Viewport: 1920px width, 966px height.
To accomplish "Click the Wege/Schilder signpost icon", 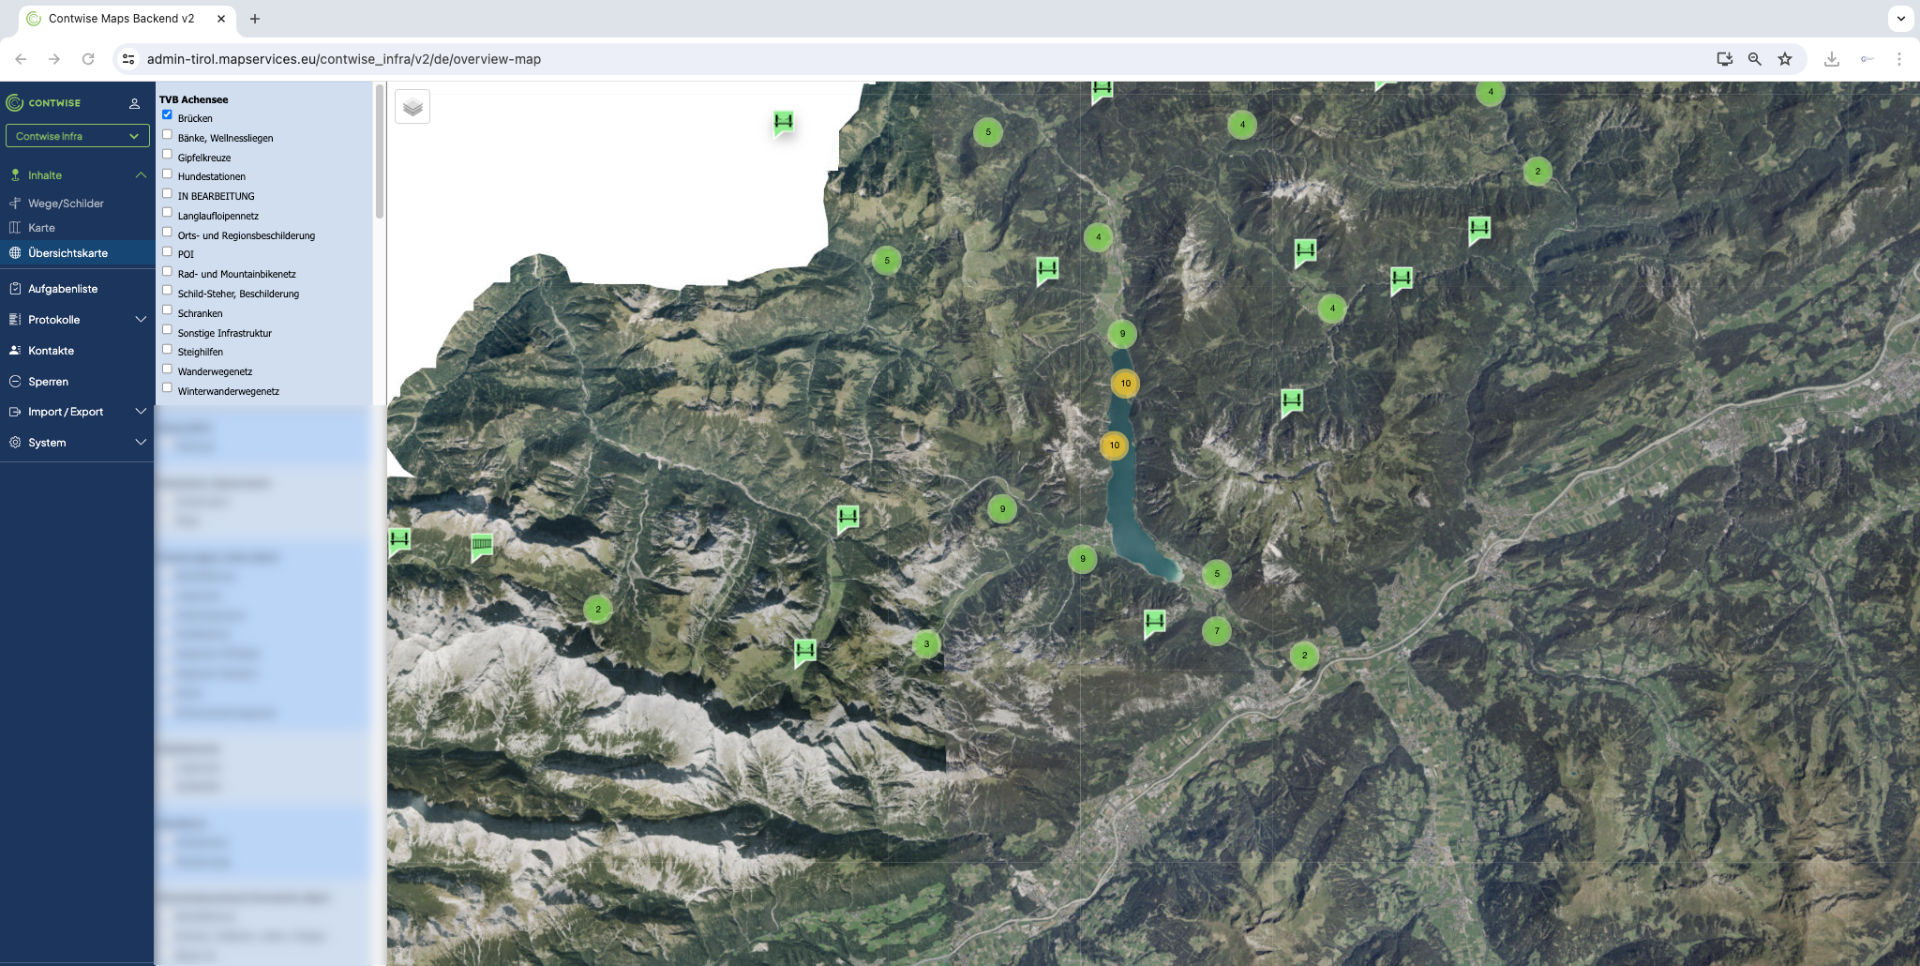I will pos(15,203).
